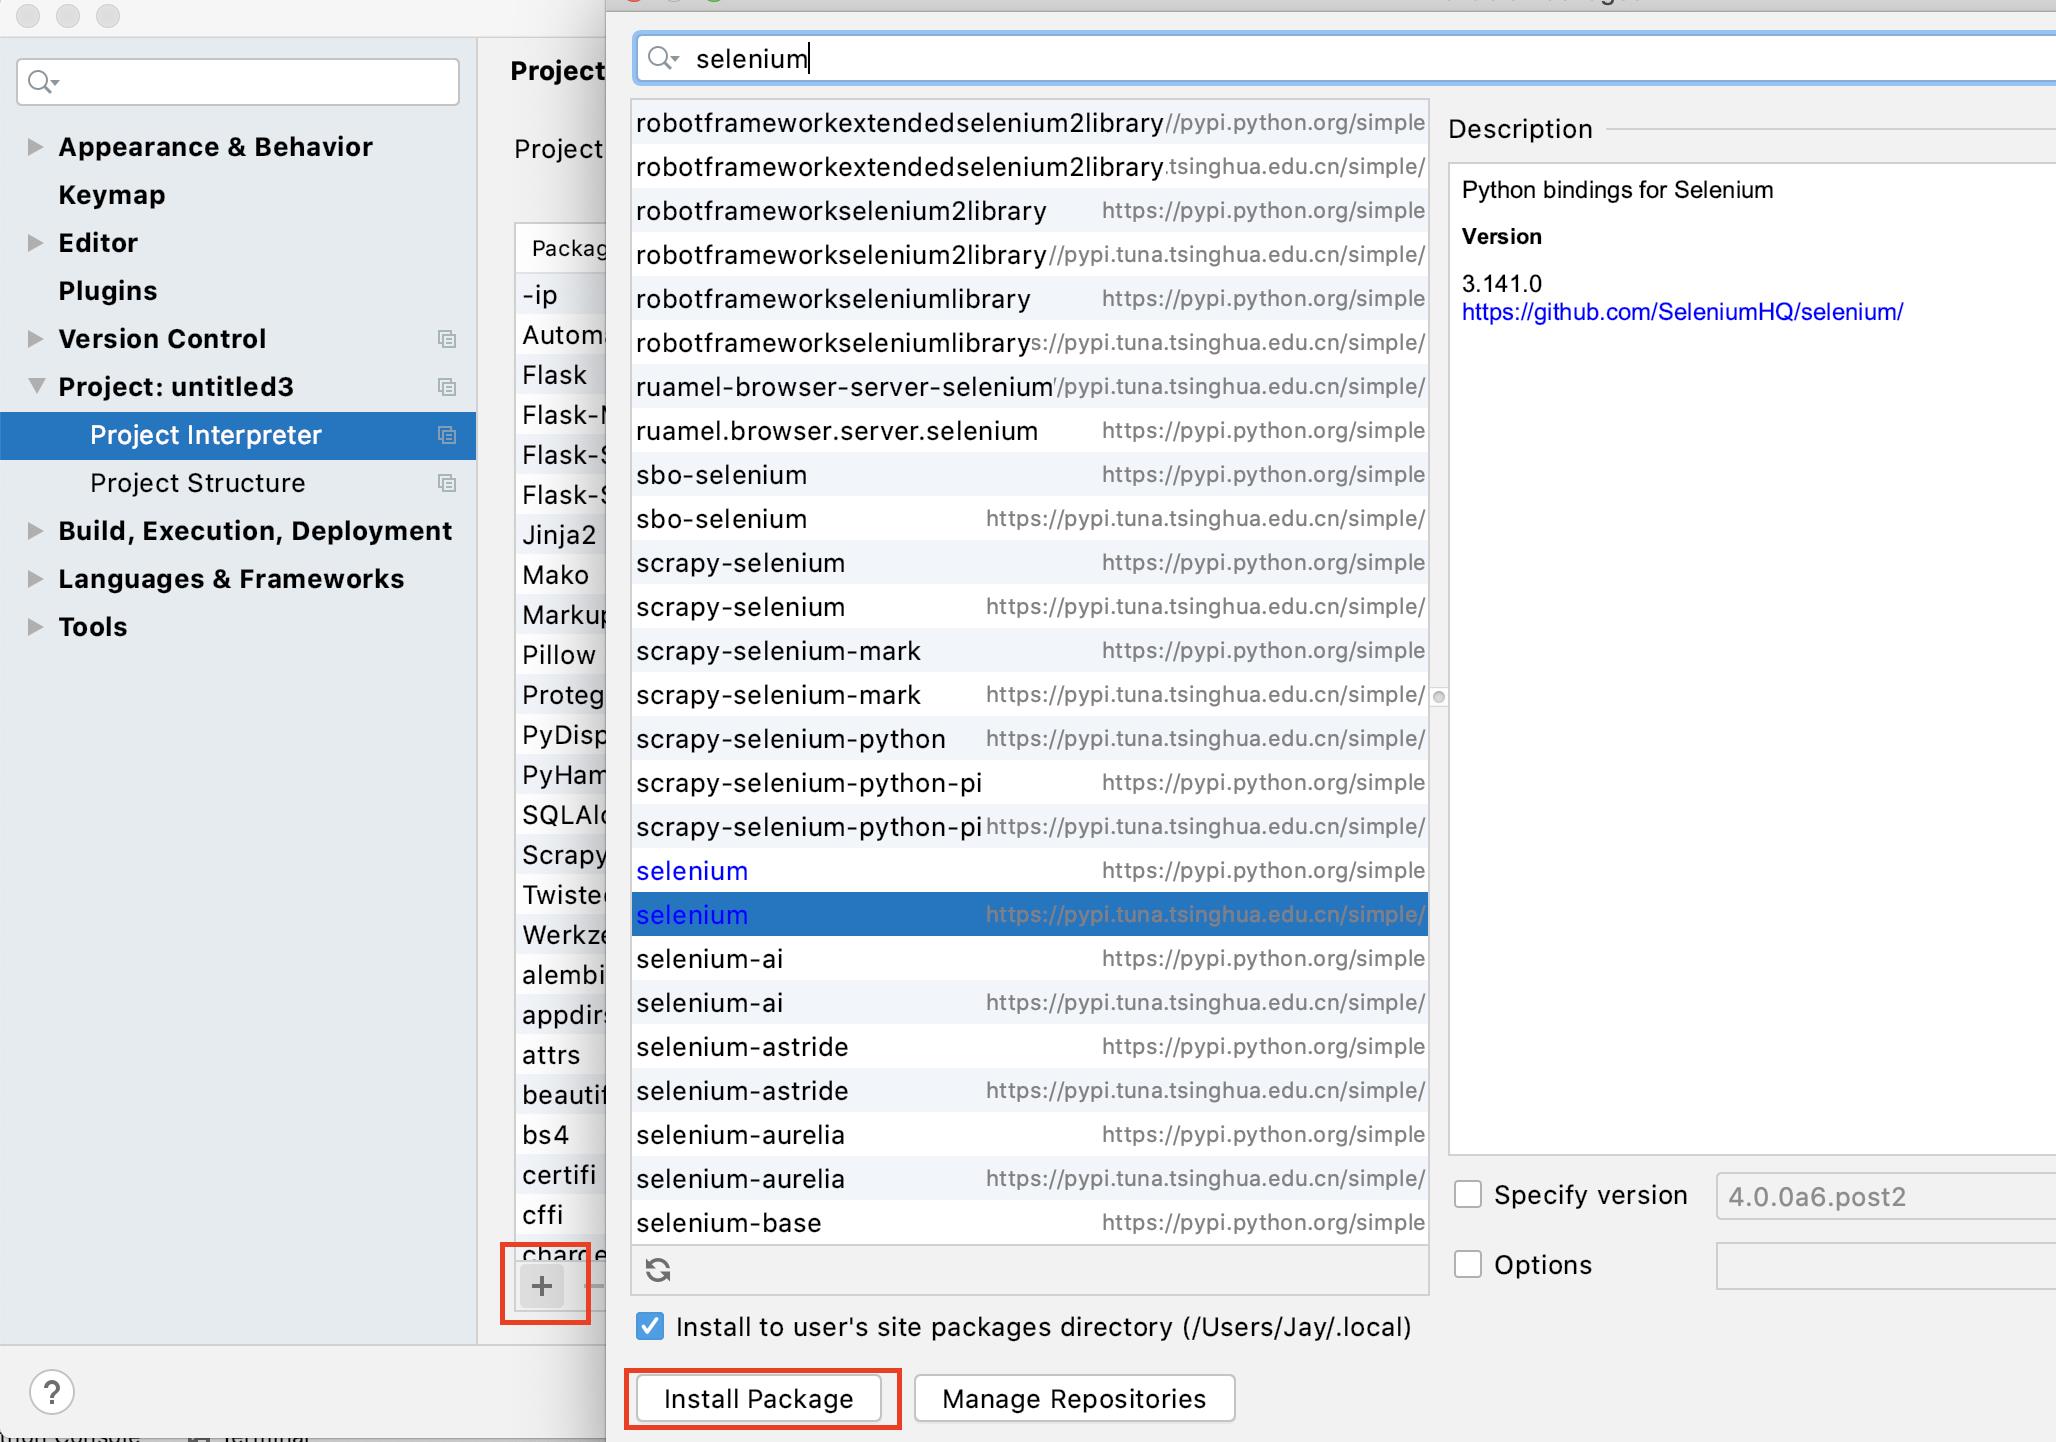Expand the Version Control section

click(x=35, y=339)
